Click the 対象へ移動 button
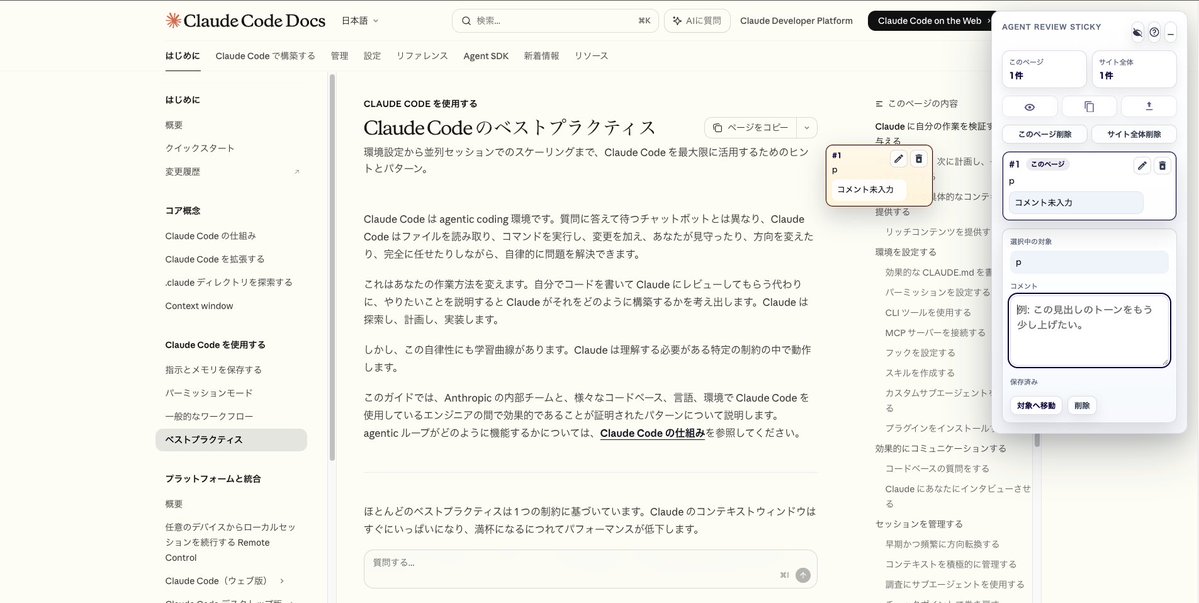Screen dimensions: 1199x603 click(1036, 405)
